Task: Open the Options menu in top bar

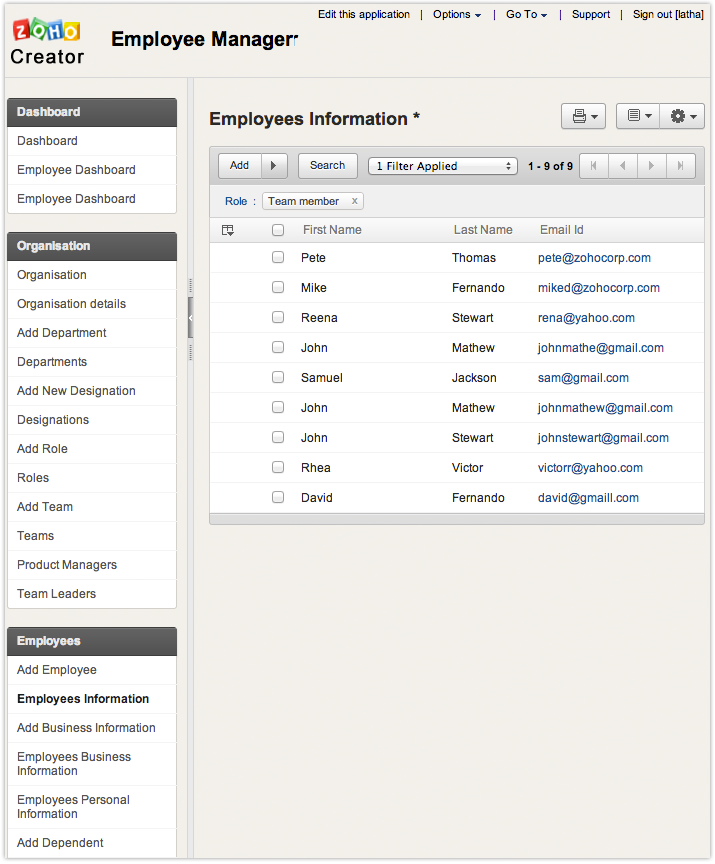Action: click(x=457, y=15)
